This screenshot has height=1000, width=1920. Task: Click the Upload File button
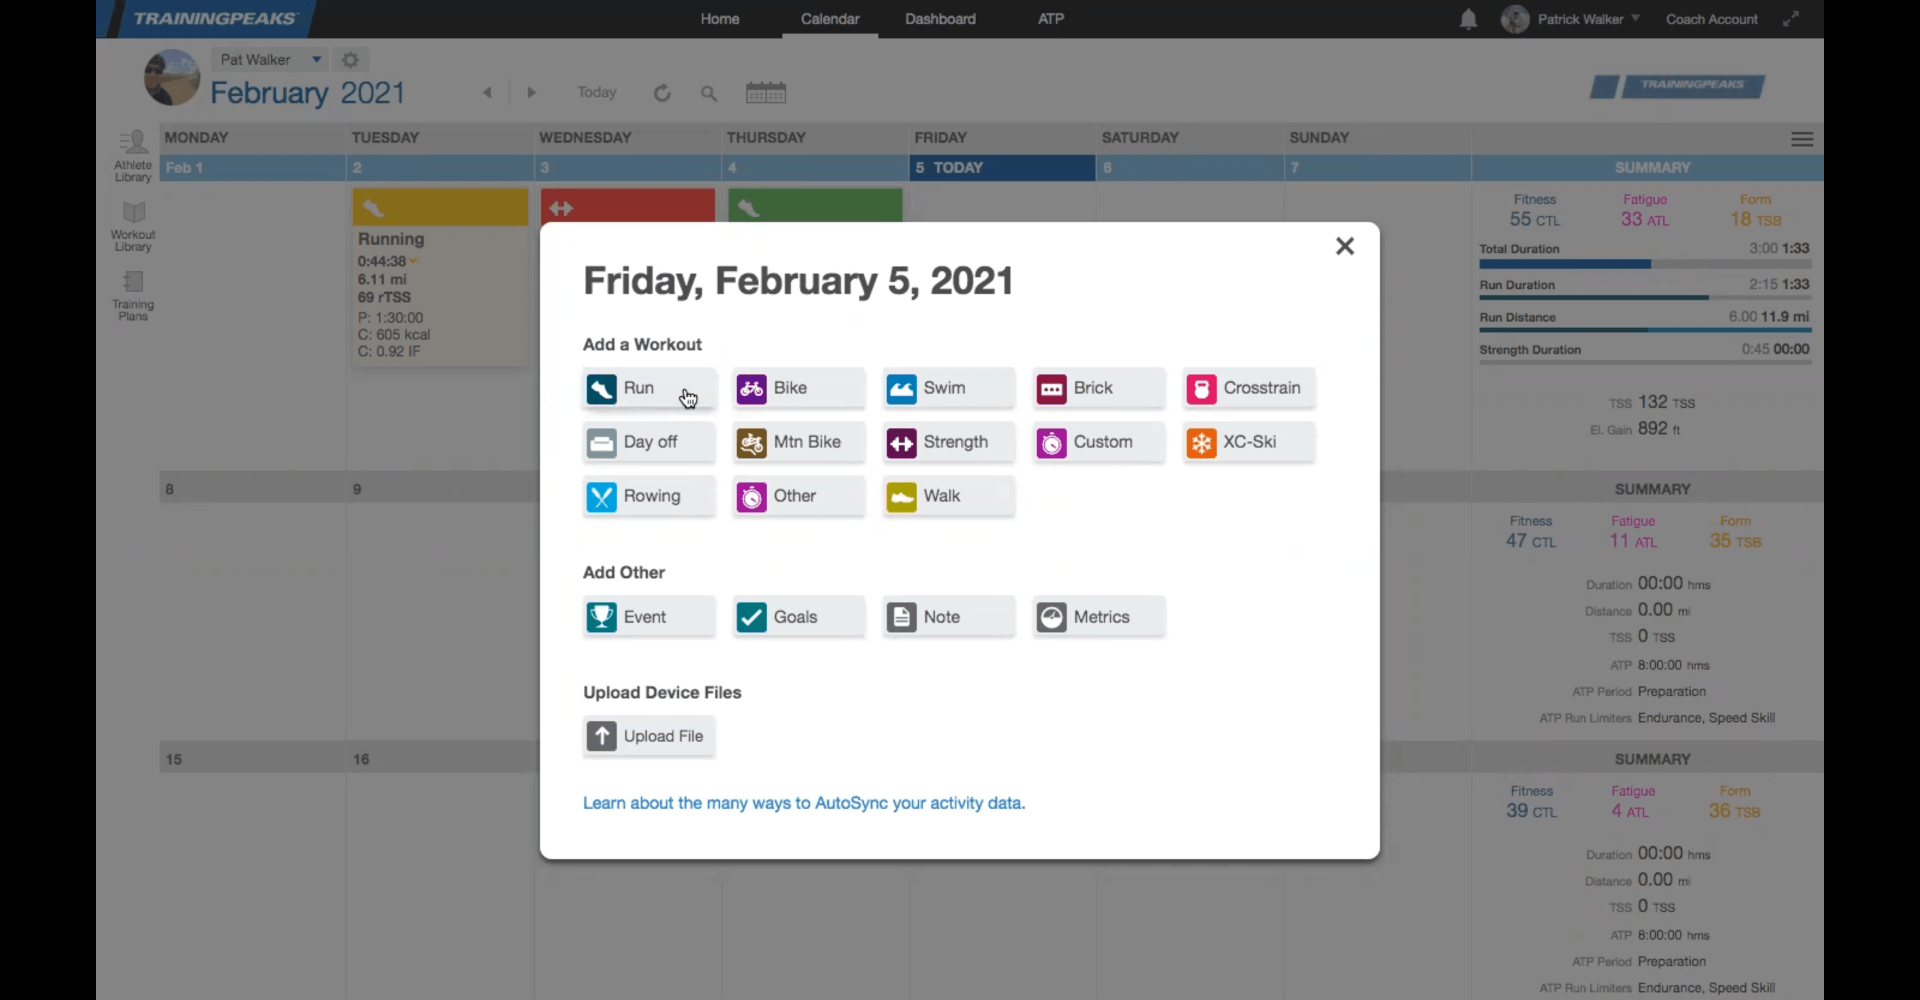[x=649, y=736]
